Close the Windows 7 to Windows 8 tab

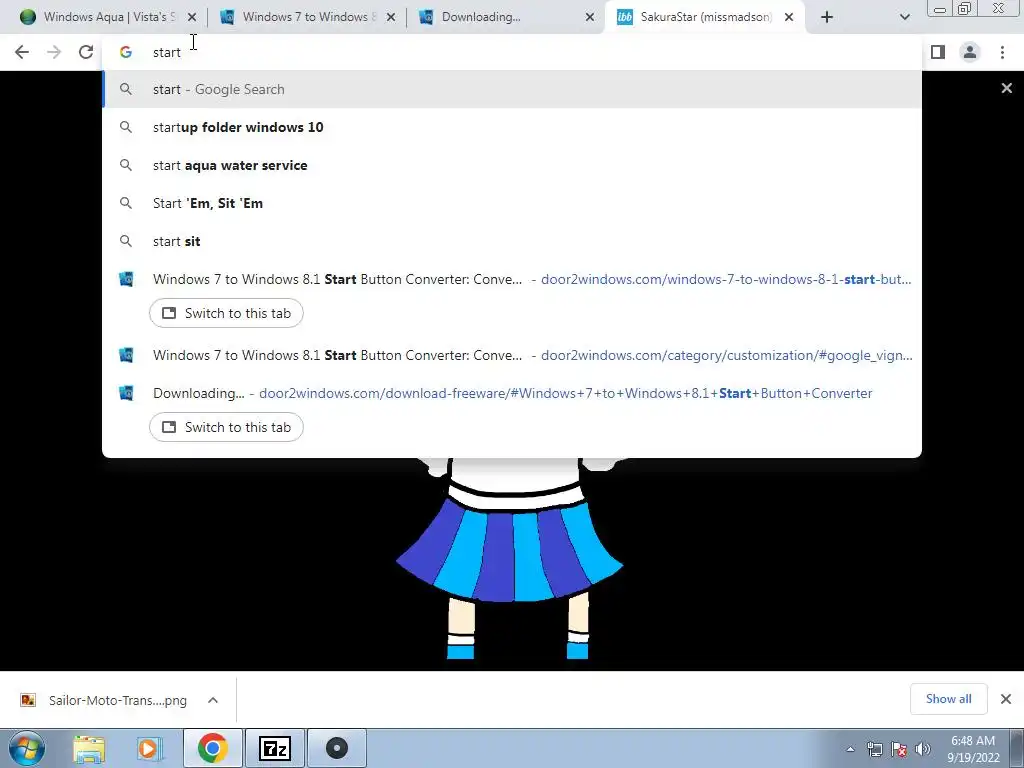pyautogui.click(x=391, y=17)
